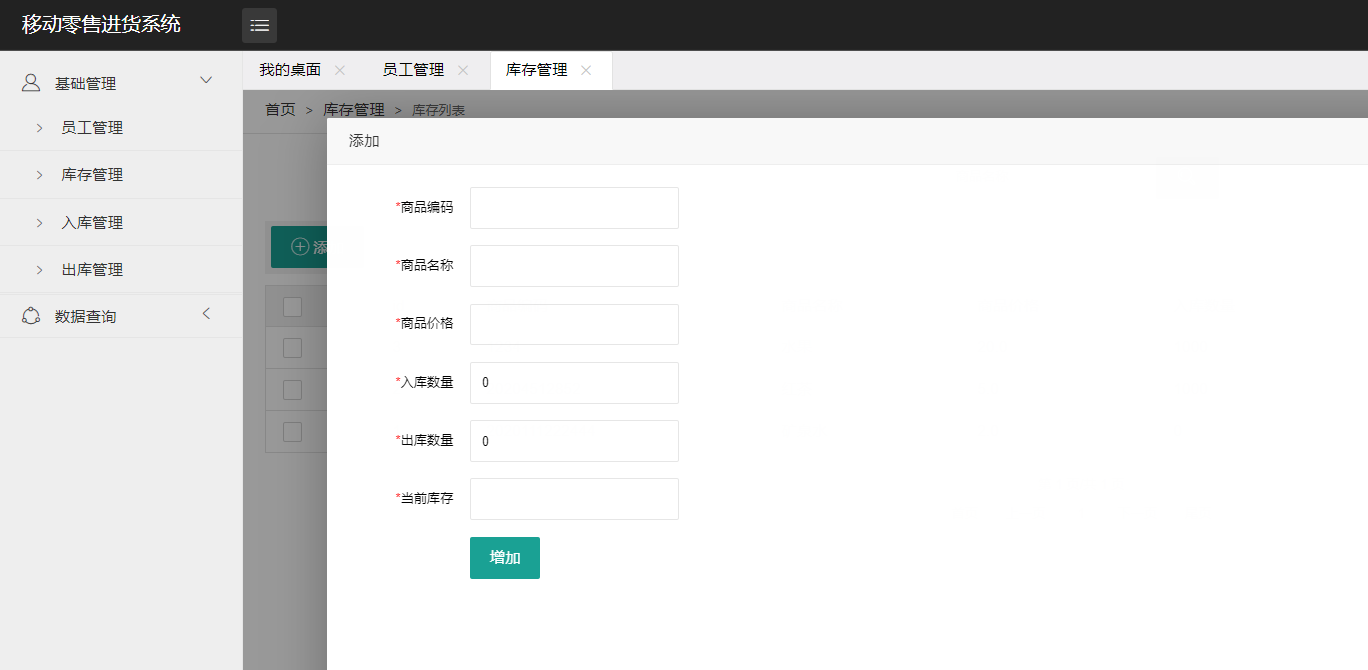Close the 库存管理 tab
This screenshot has height=670, width=1368.
(586, 70)
